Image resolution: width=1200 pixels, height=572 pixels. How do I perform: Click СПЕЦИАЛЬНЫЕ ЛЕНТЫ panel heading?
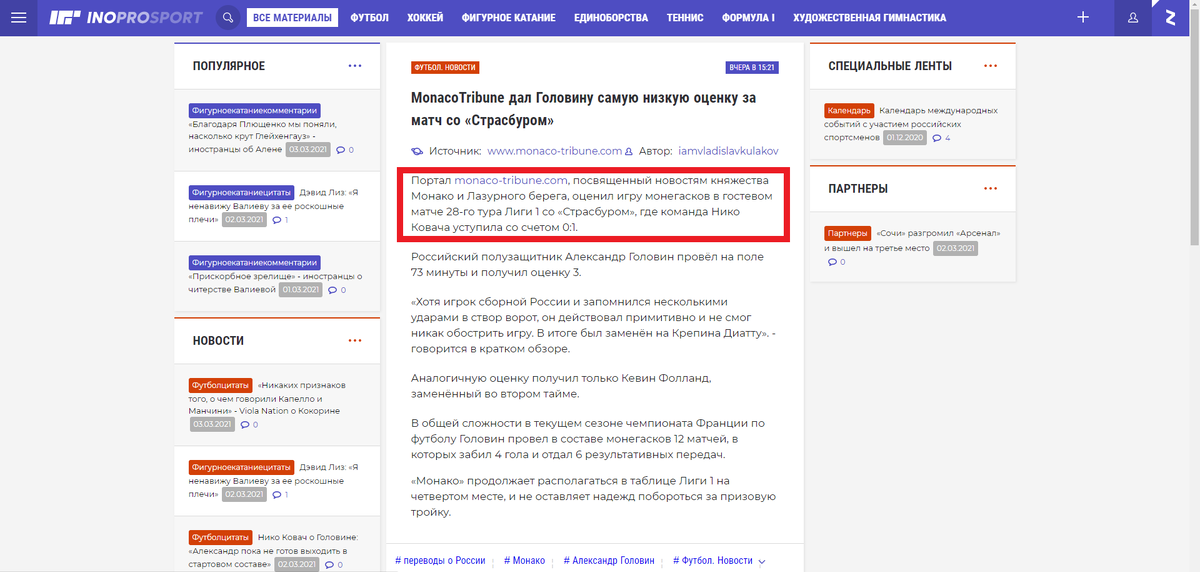[890, 66]
